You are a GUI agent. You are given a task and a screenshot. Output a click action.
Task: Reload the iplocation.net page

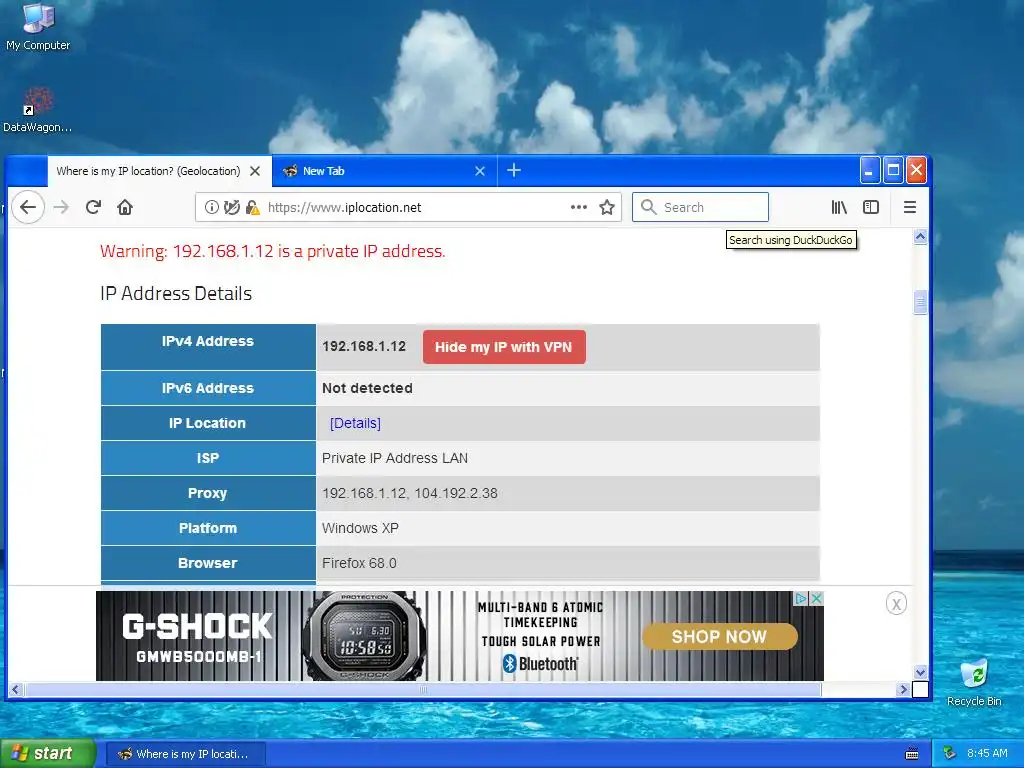[93, 207]
